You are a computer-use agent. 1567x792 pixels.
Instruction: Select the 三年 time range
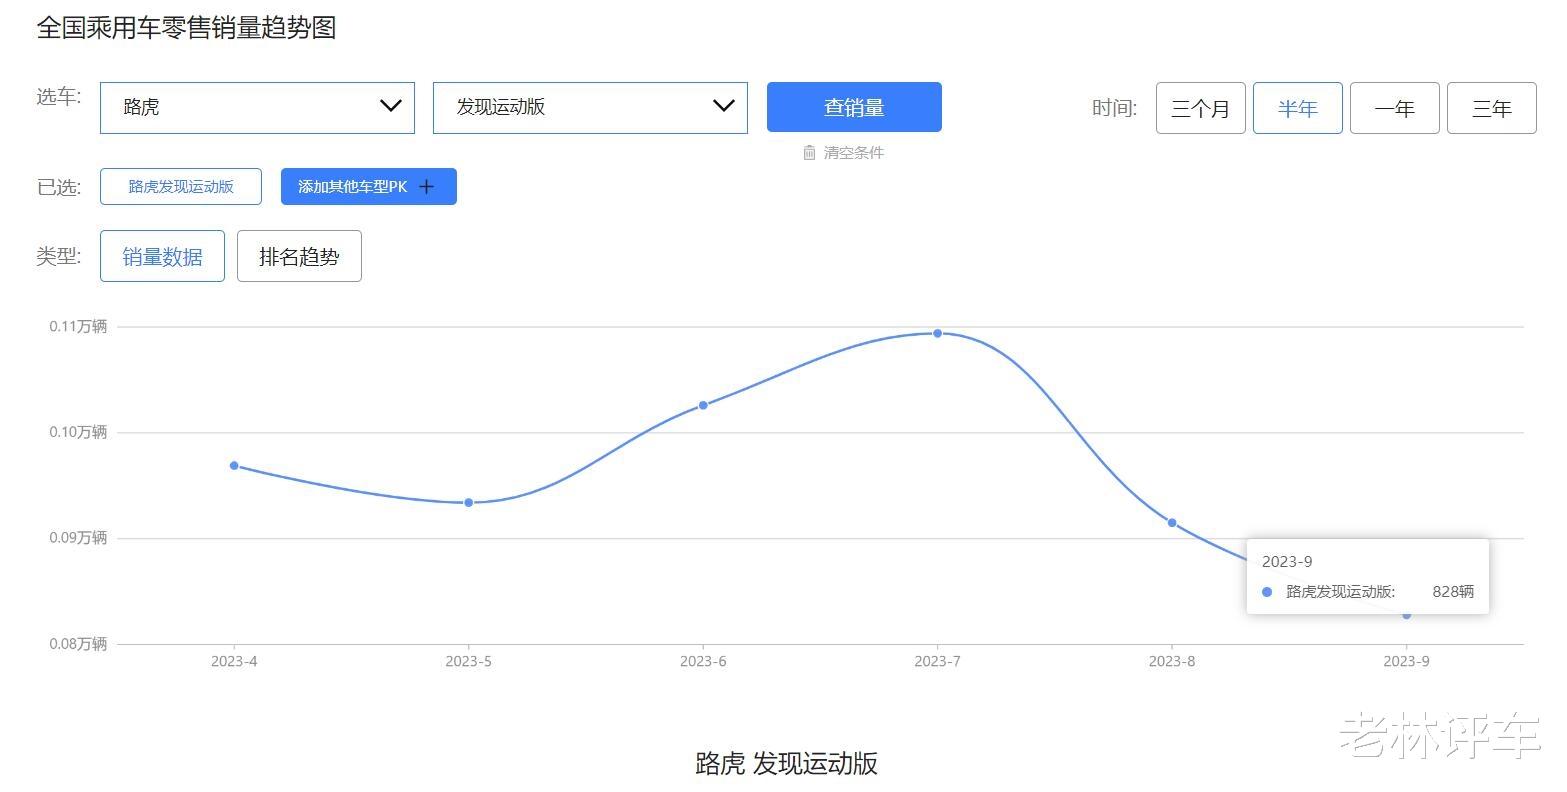(x=1492, y=108)
